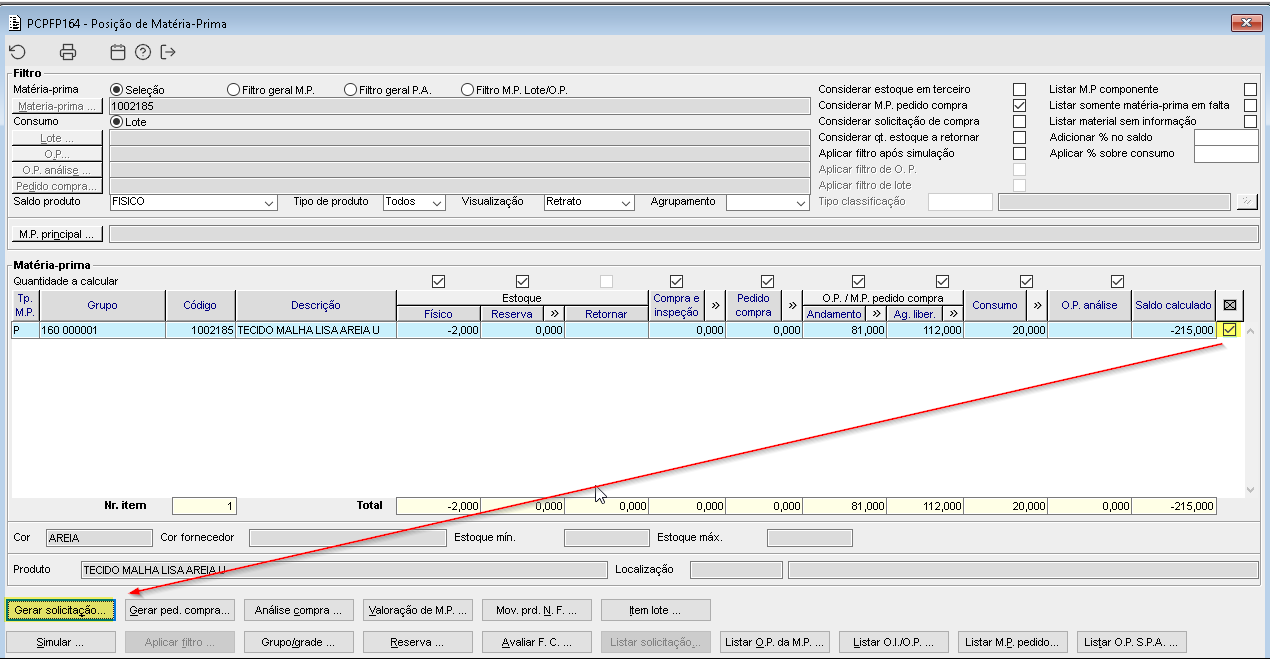Viewport: 1270px width, 660px height.
Task: Open the Tipo de produto dropdown
Action: pyautogui.click(x=414, y=201)
